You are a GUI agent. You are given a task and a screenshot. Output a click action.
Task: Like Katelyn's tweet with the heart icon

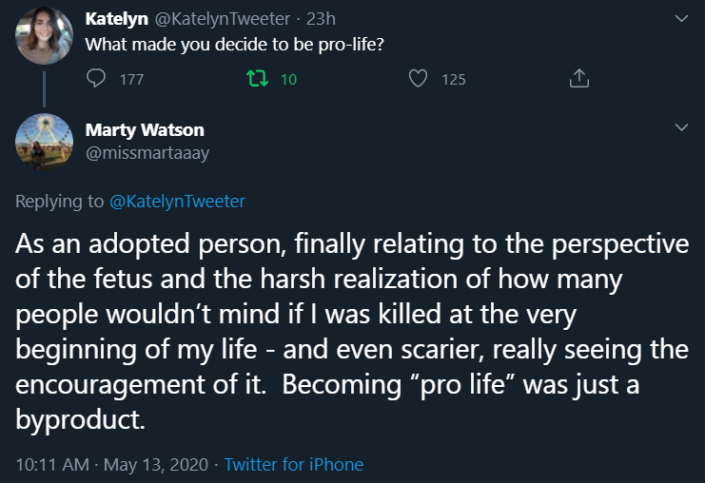[x=419, y=79]
